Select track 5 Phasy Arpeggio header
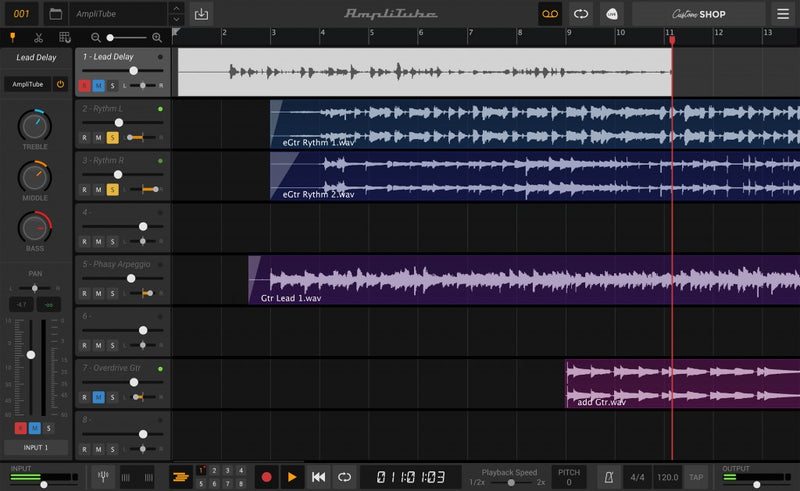This screenshot has height=491, width=800. pyautogui.click(x=115, y=264)
